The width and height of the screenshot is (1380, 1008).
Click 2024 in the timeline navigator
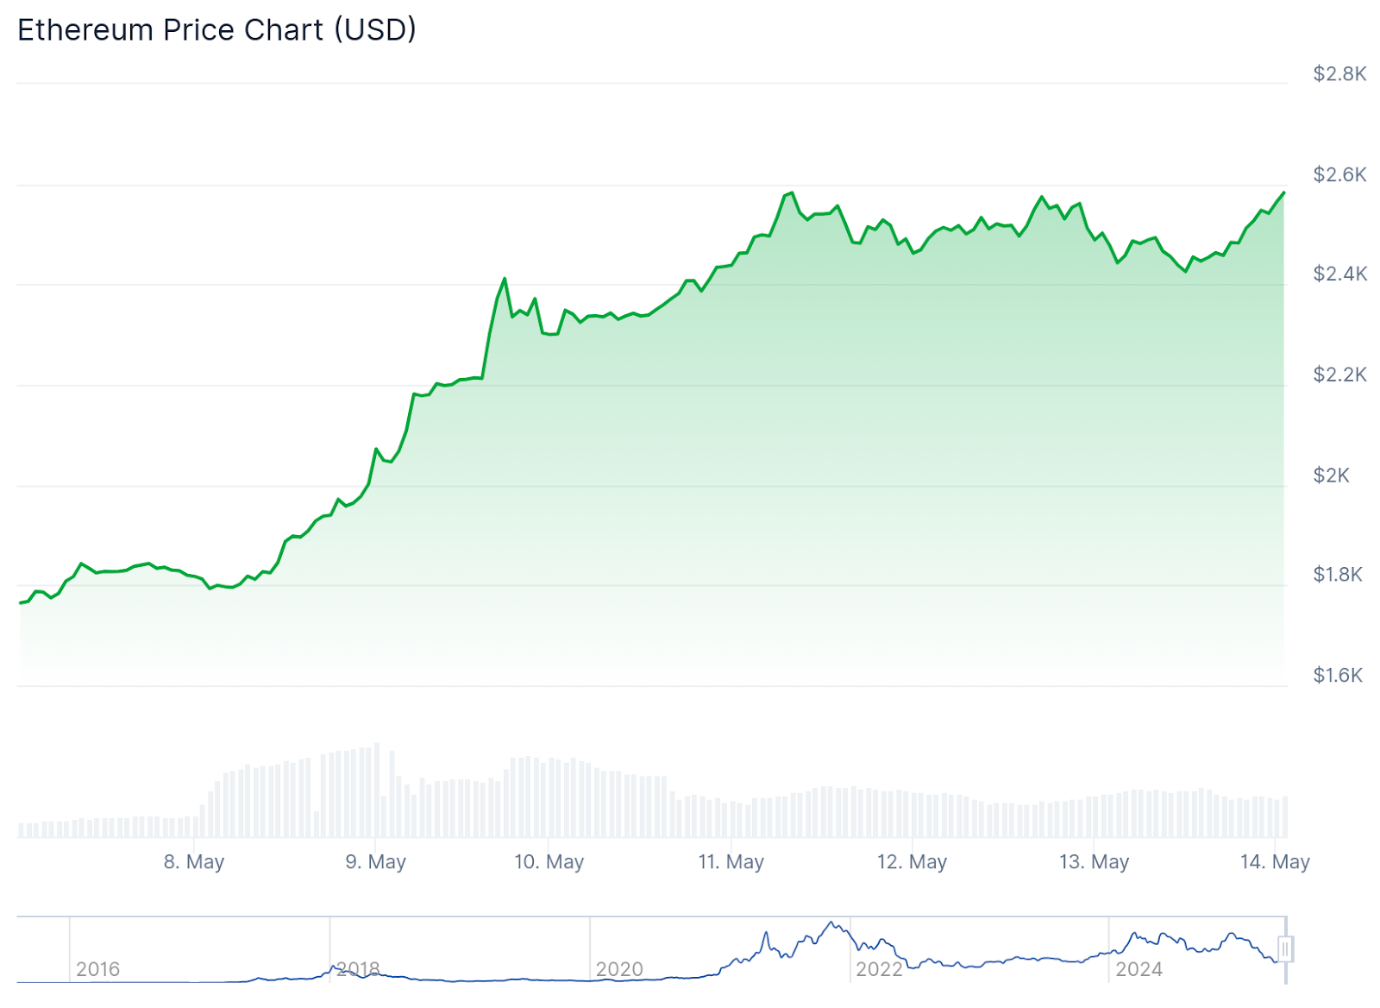click(x=1139, y=969)
